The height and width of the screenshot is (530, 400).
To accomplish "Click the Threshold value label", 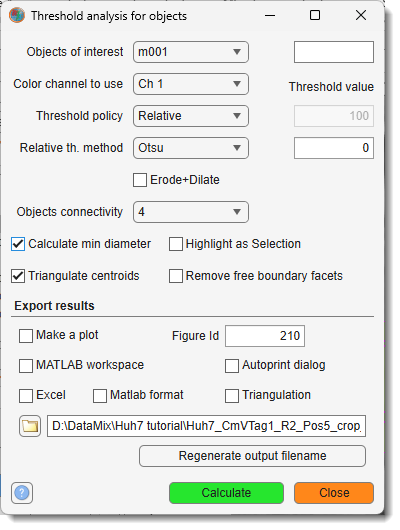I will click(331, 87).
